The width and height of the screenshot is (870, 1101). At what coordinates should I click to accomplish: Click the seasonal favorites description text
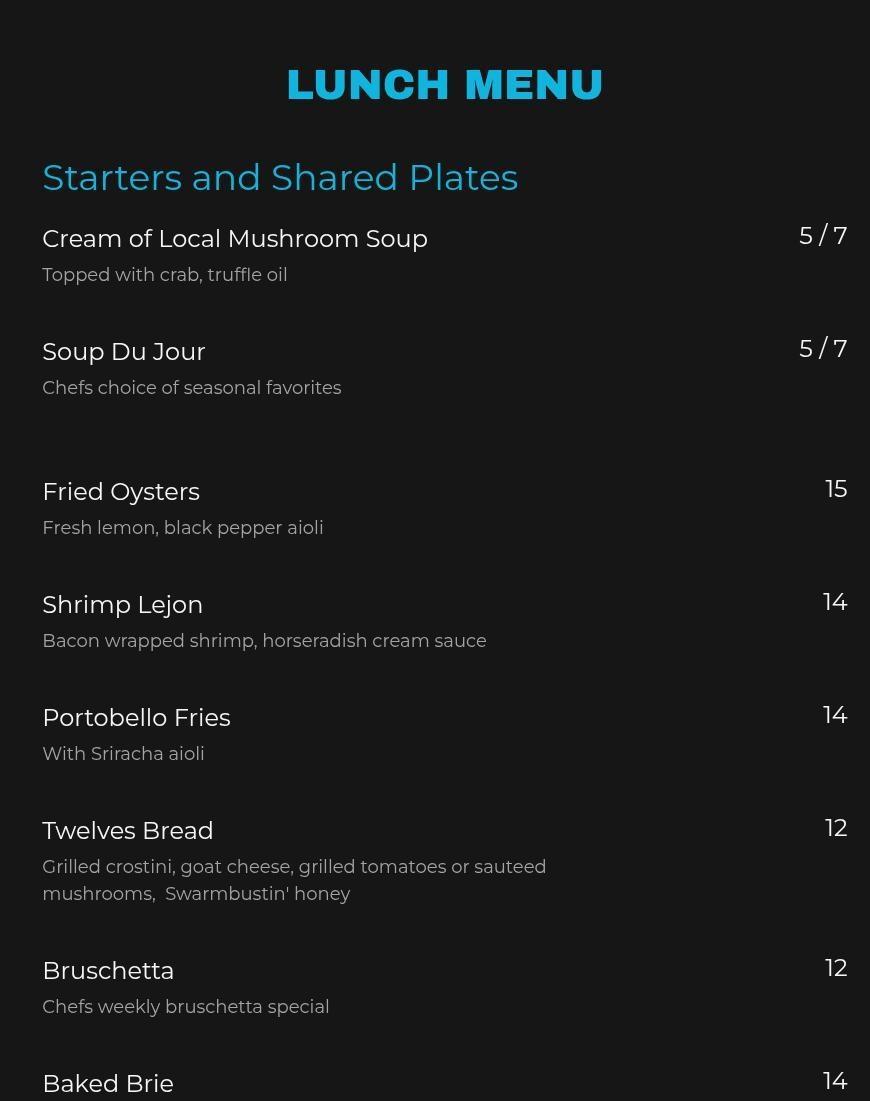(192, 388)
